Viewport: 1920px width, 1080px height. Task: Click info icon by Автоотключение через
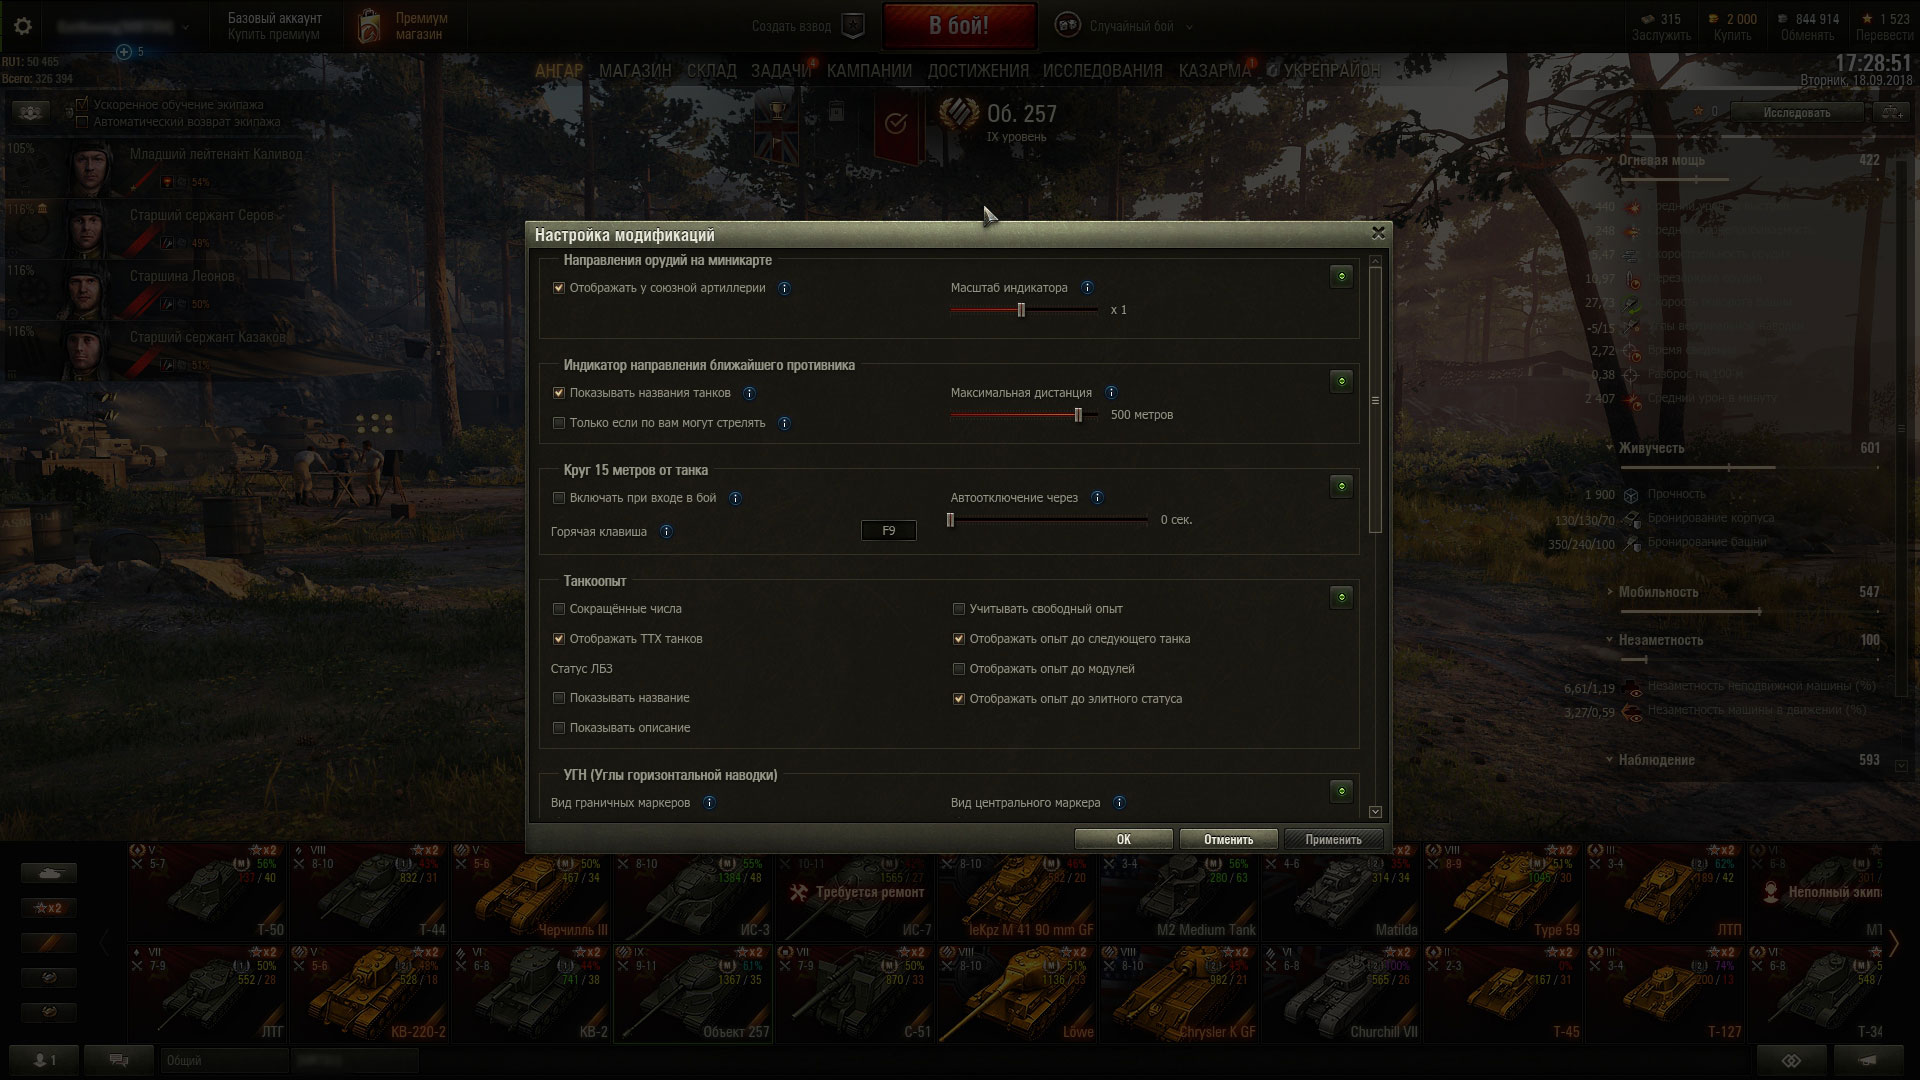[1097, 498]
